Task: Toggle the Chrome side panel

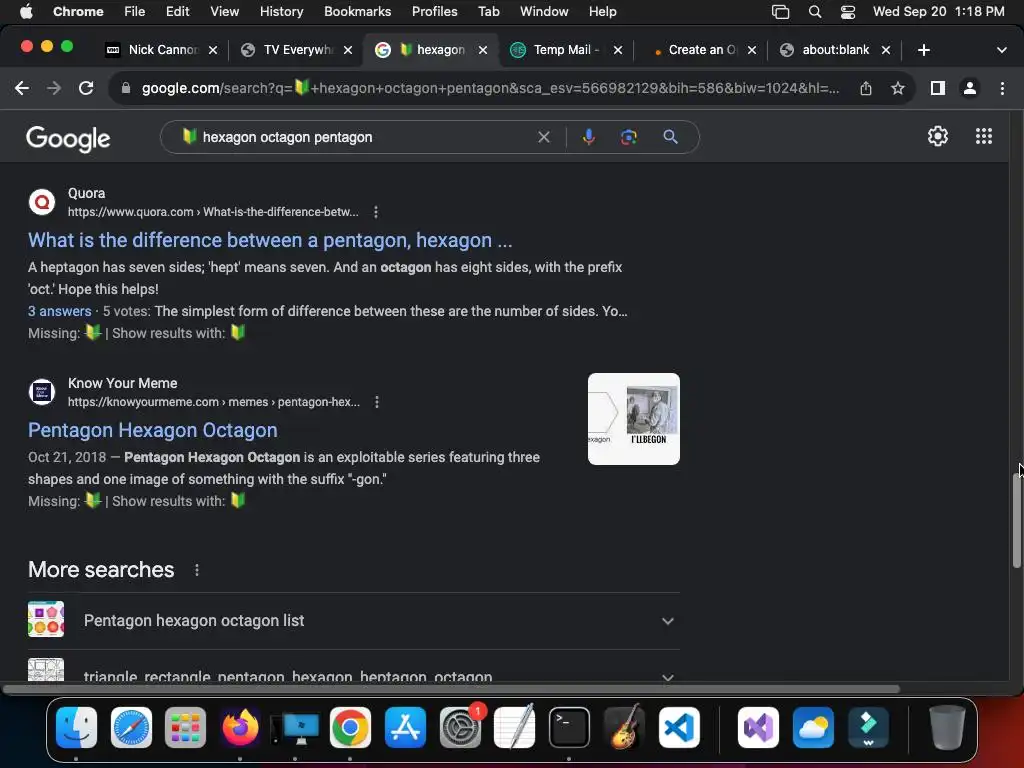Action: pyautogui.click(x=937, y=88)
